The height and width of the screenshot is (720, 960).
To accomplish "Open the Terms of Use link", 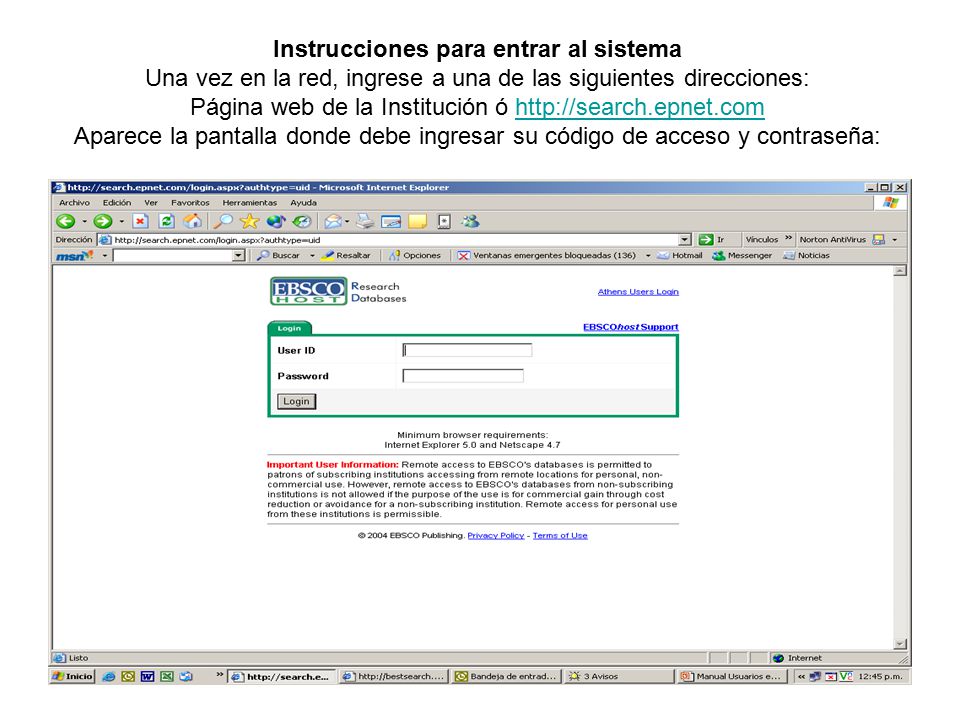I will click(x=560, y=535).
